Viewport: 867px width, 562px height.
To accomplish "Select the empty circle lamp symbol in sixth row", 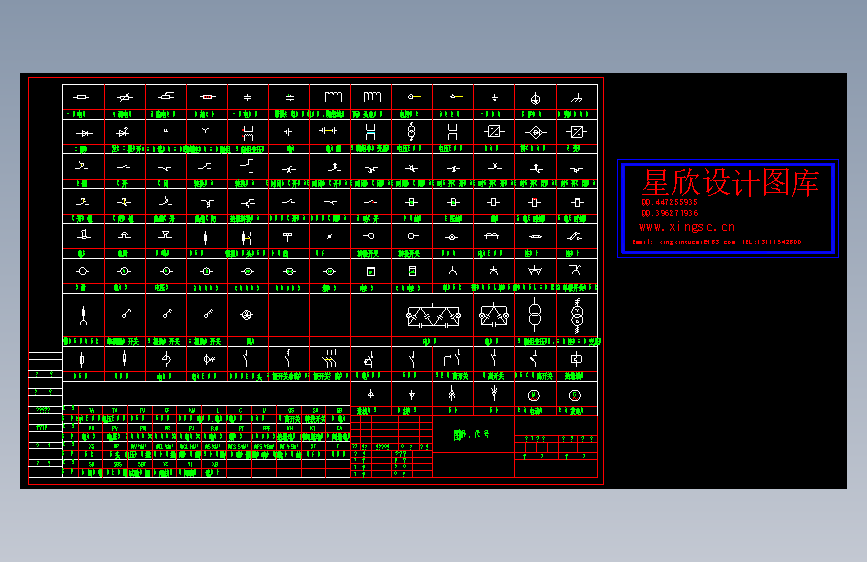I will (x=82, y=271).
